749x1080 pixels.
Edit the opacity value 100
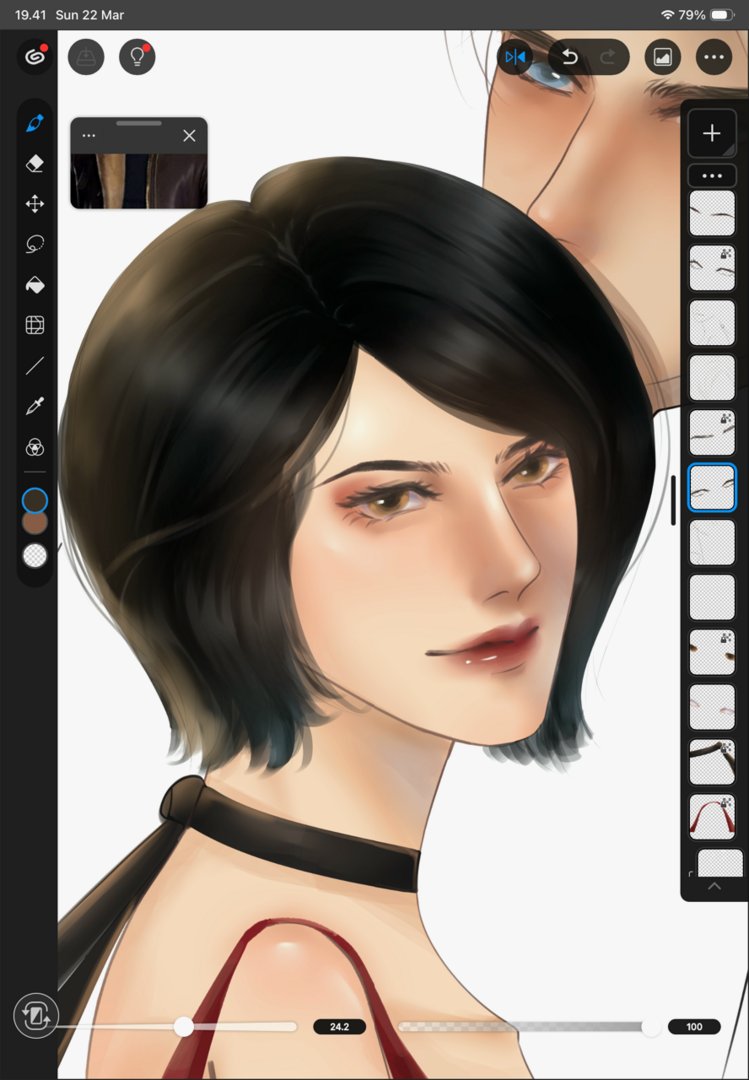point(694,1027)
